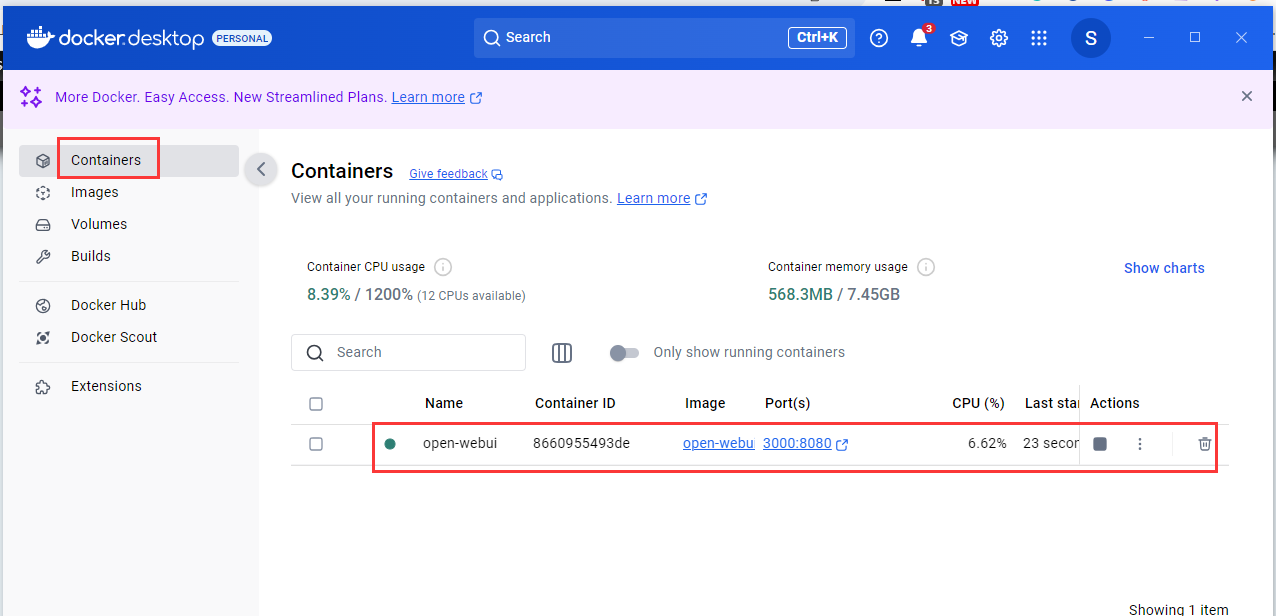The height and width of the screenshot is (616, 1276).
Task: Click the Container ID column header
Action: coord(575,403)
